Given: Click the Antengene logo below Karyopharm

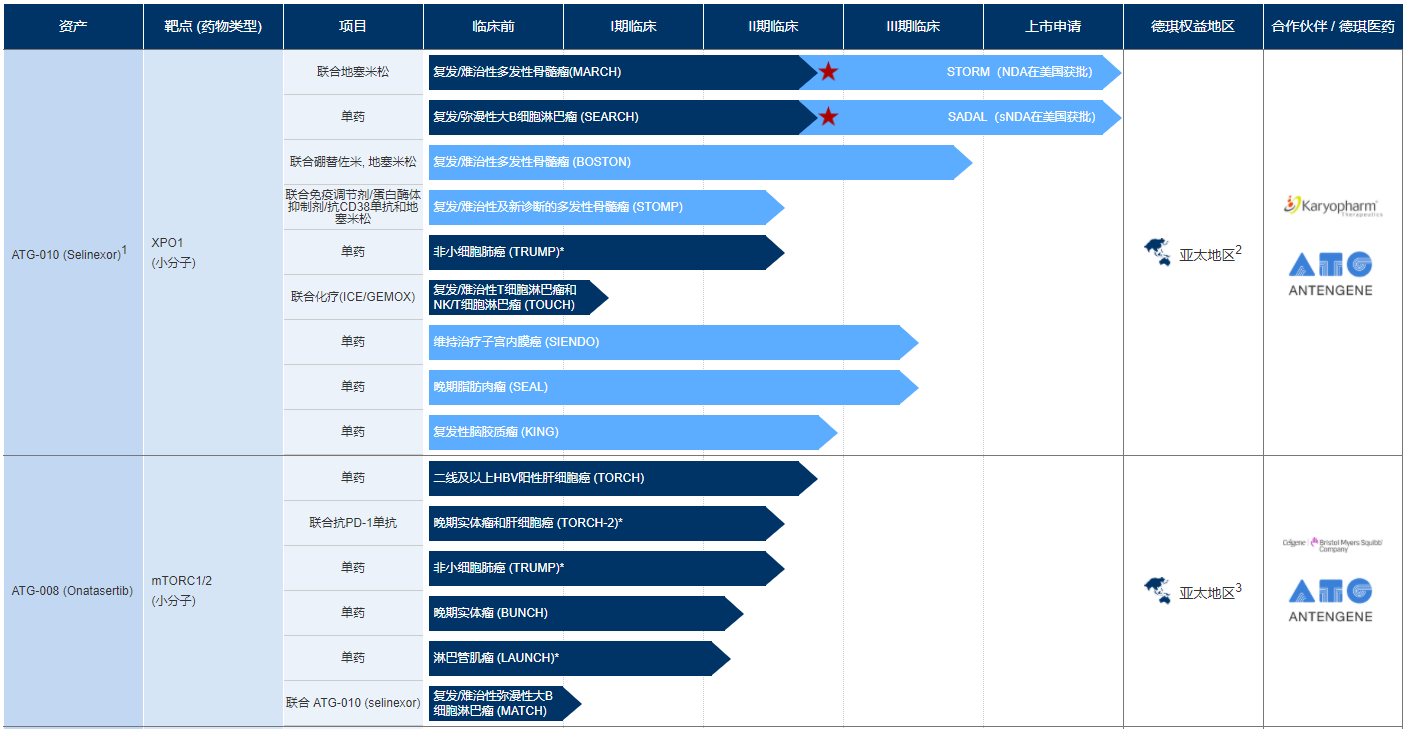Looking at the screenshot, I should click(x=1330, y=274).
